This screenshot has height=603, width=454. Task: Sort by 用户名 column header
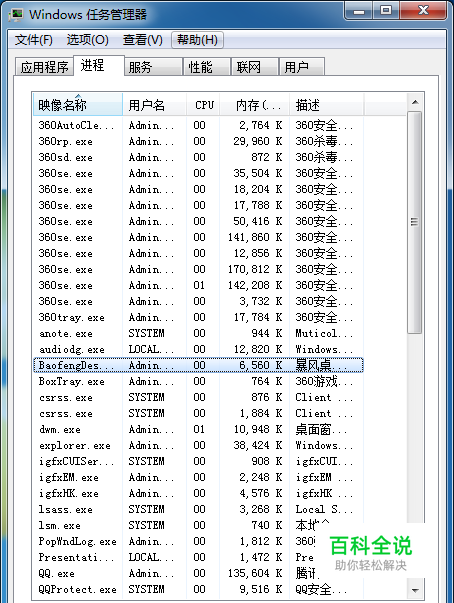(x=155, y=105)
